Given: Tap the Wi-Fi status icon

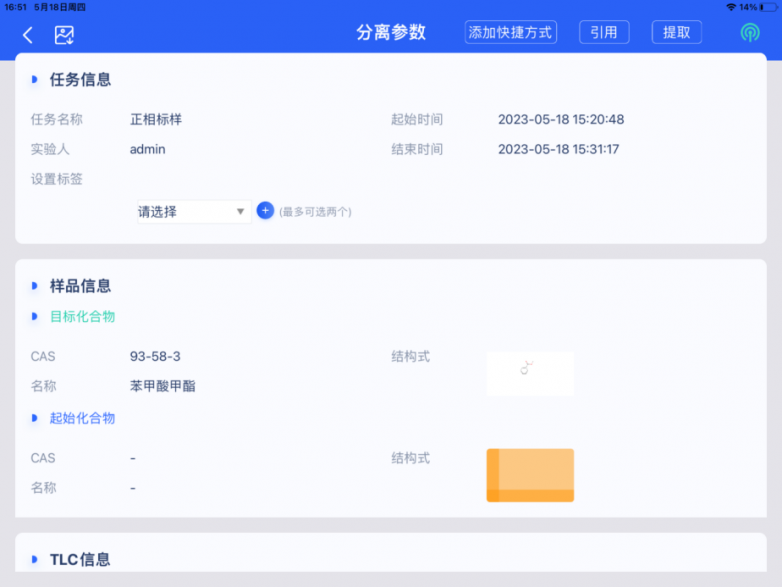Looking at the screenshot, I should [731, 7].
